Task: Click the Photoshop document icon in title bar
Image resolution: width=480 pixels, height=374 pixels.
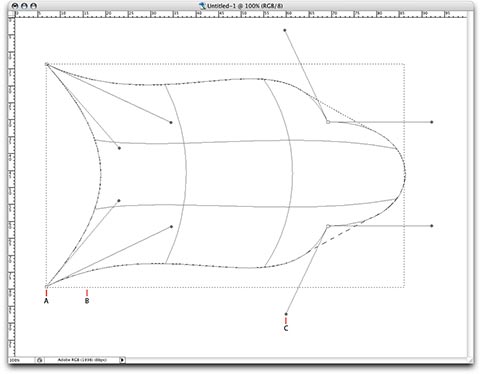Action: click(x=202, y=6)
